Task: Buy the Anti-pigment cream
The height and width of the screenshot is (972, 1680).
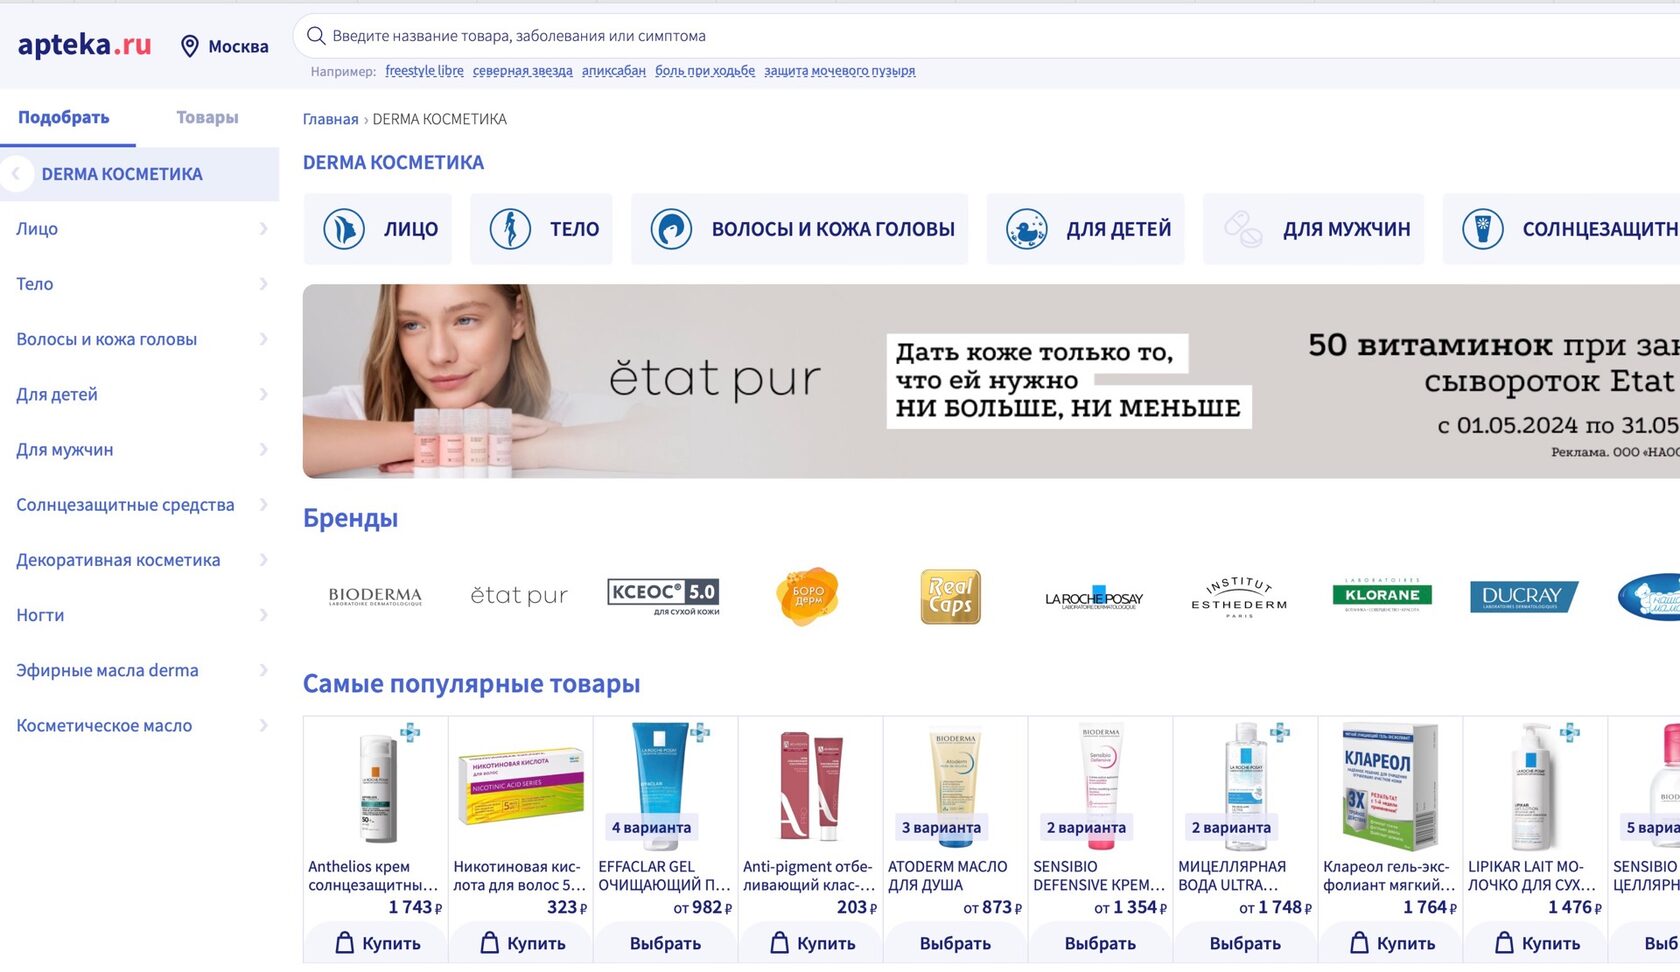Action: [810, 943]
